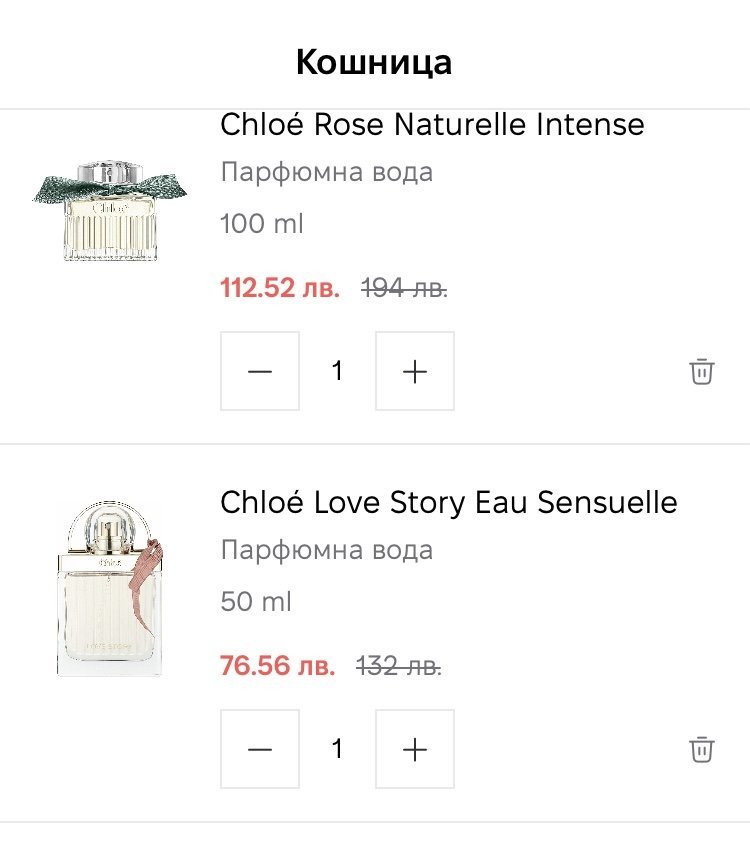
Task: Open the Chloé Rose Naturelle Intense product title
Action: (432, 125)
